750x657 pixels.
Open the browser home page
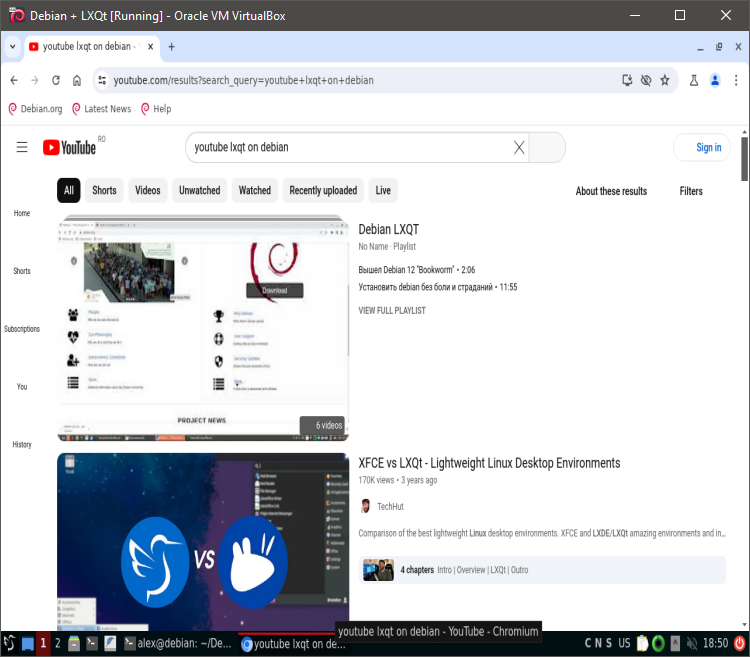pos(77,80)
